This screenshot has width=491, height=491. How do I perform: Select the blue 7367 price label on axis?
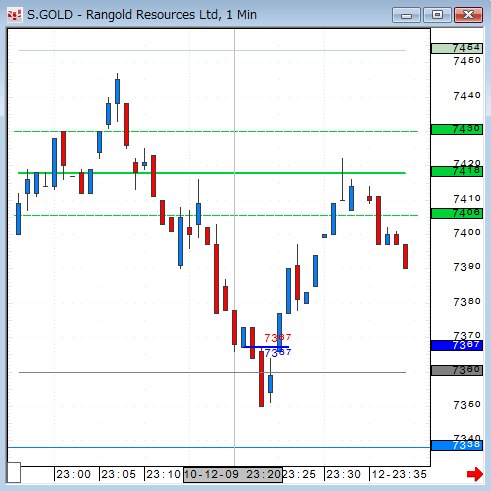tap(457, 345)
